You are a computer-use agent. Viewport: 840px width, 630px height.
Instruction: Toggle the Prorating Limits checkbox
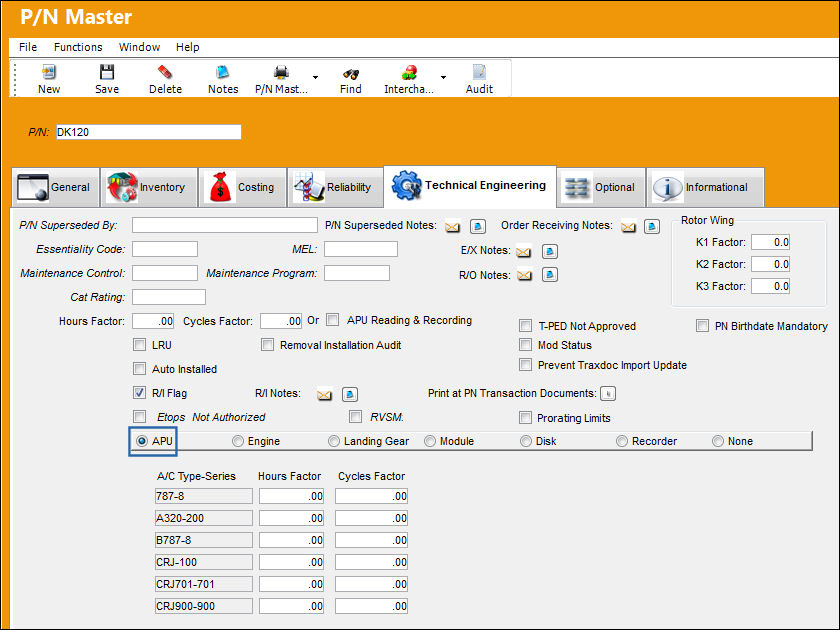(526, 417)
